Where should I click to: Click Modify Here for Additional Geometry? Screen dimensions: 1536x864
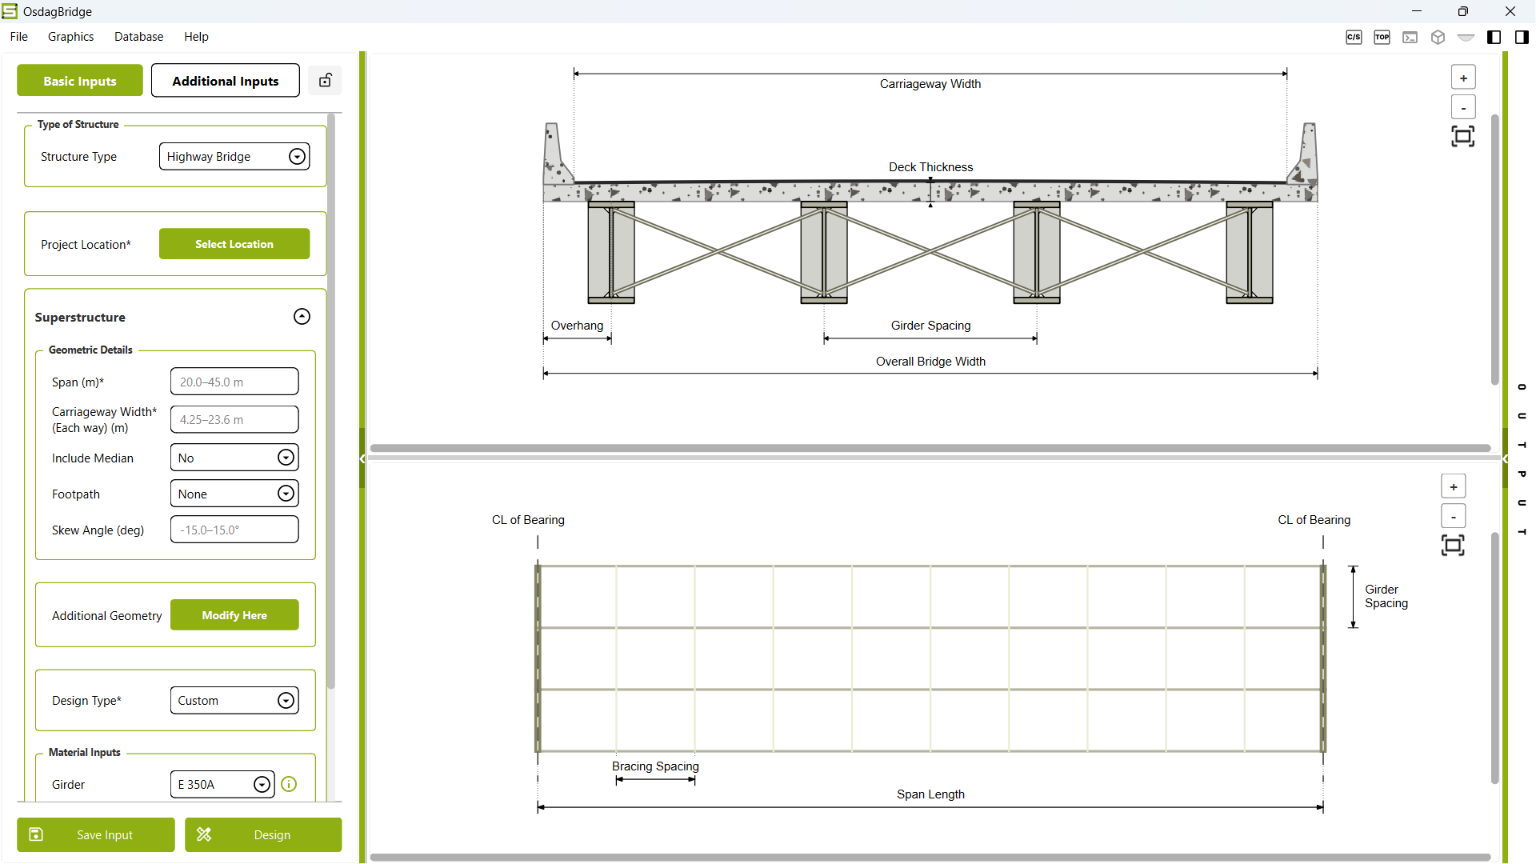(234, 615)
